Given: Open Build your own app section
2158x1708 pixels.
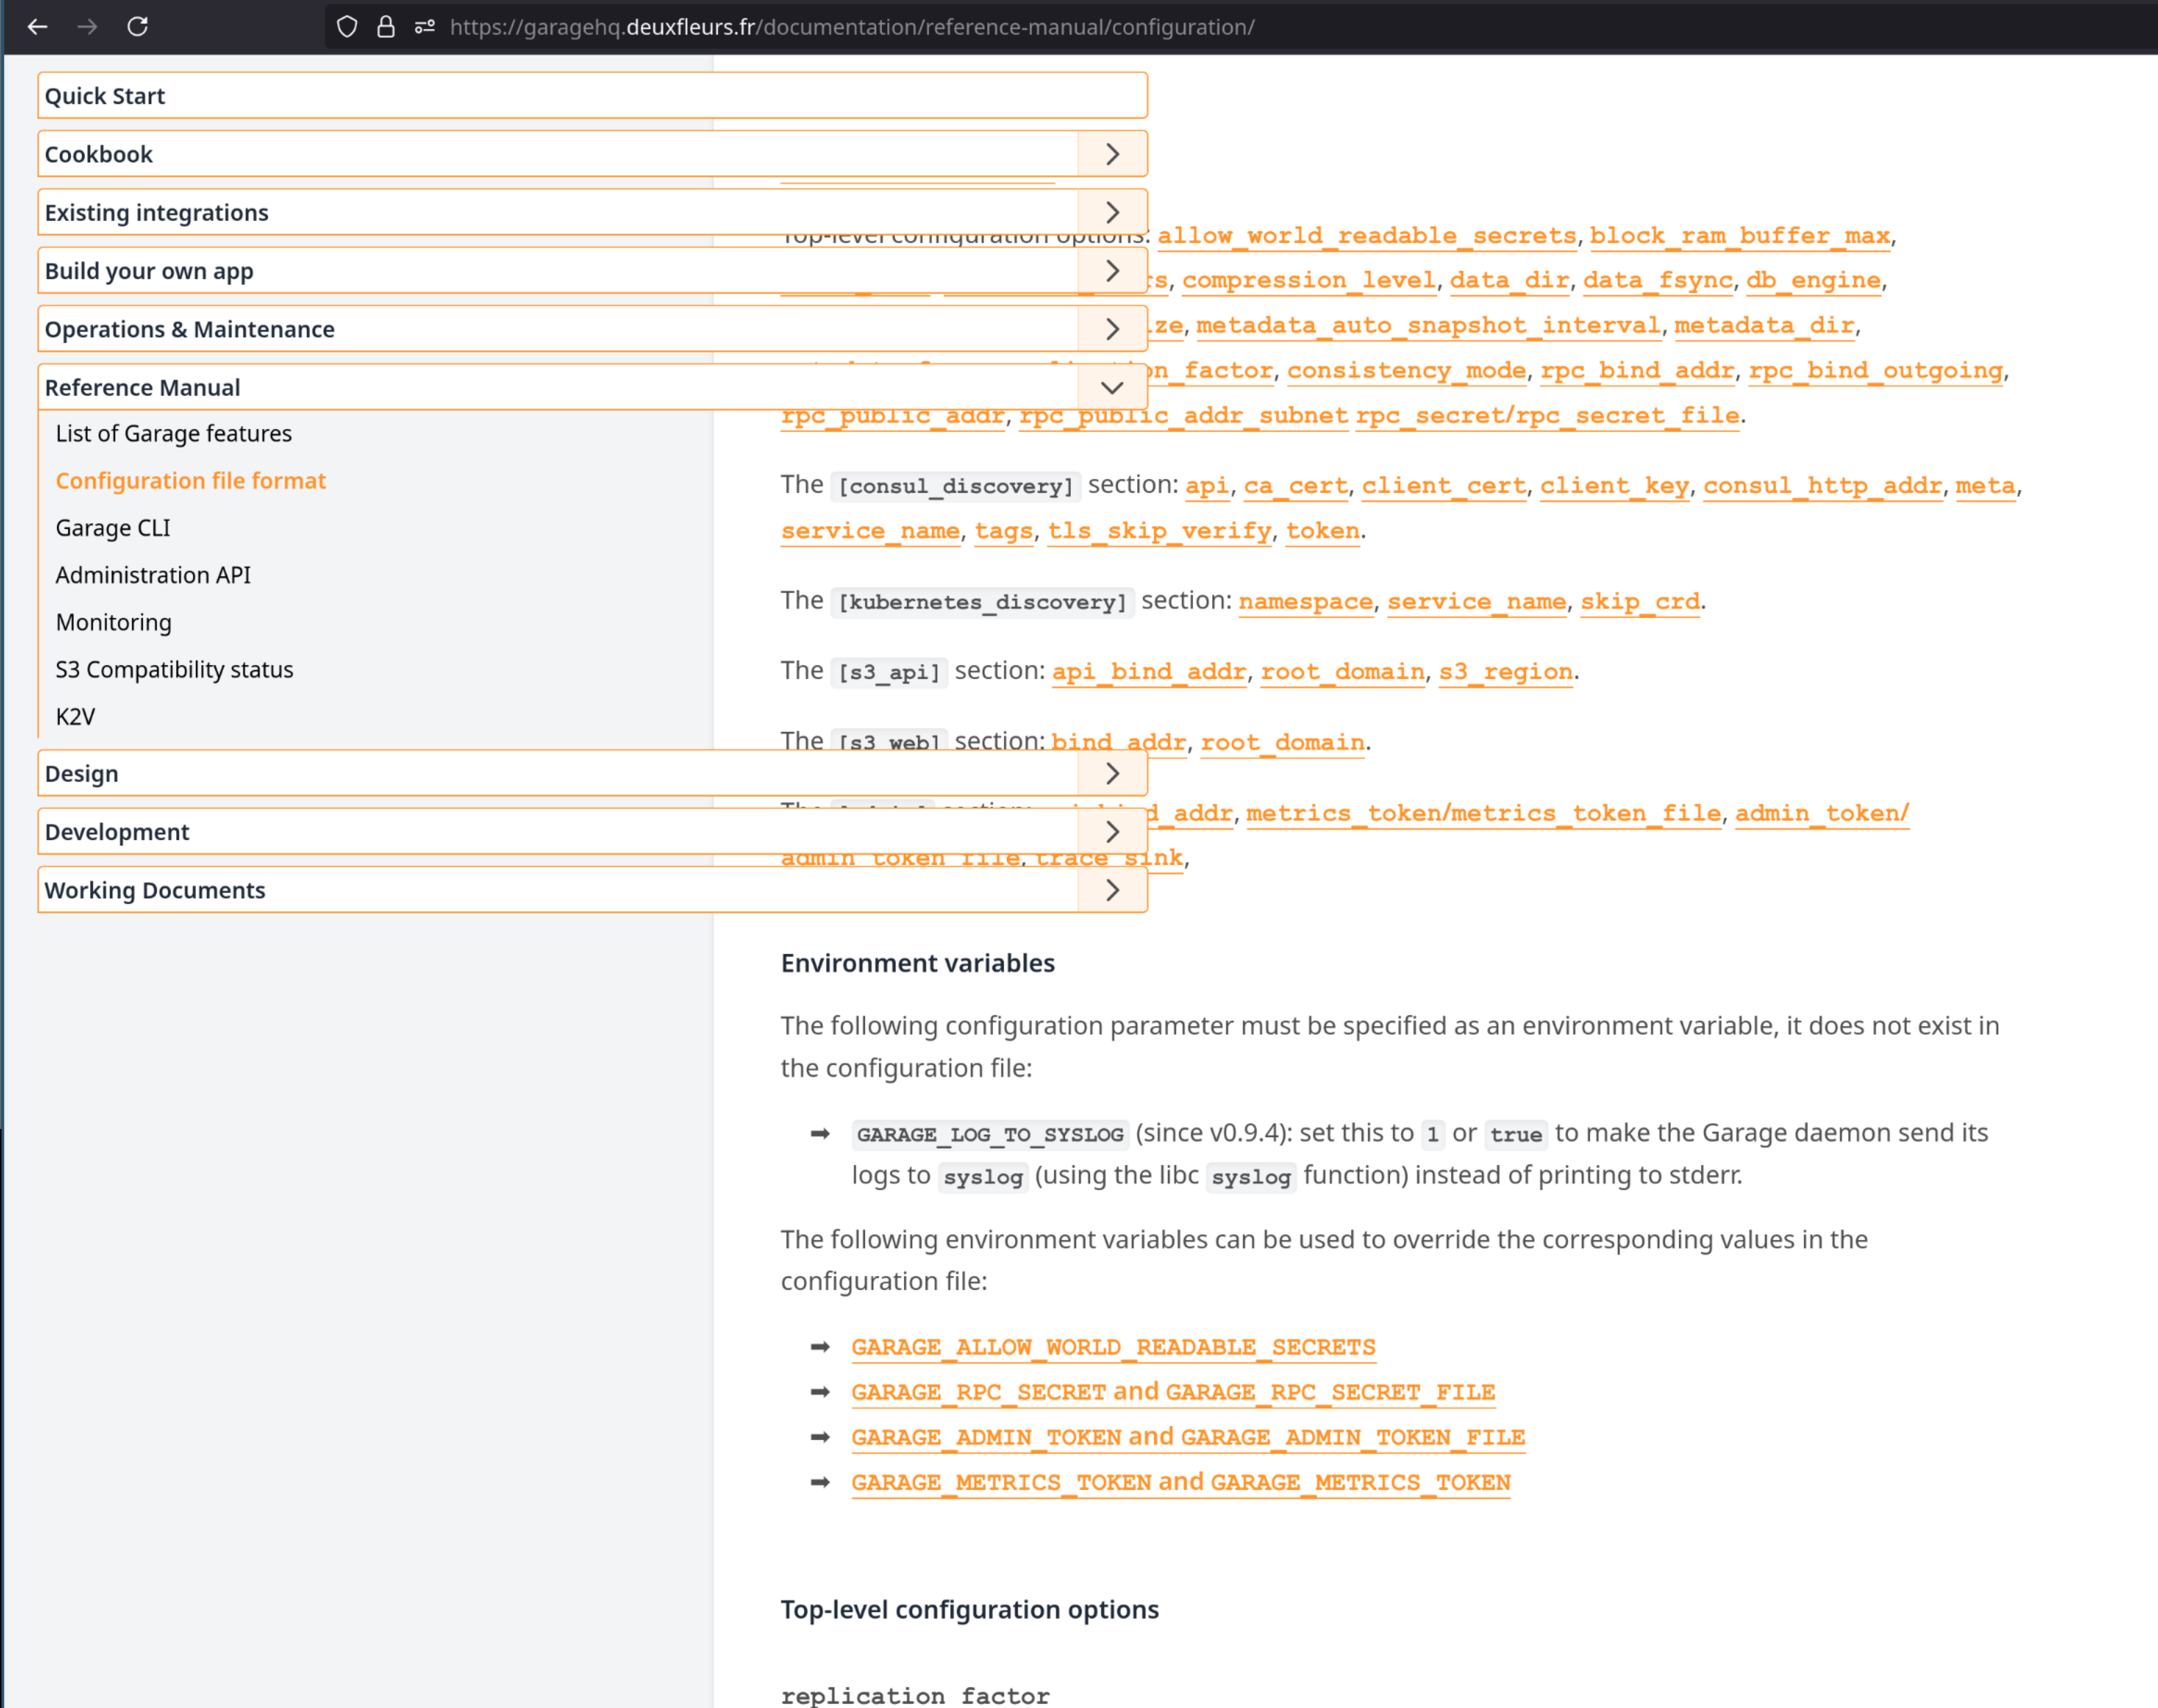Looking at the screenshot, I should coord(558,271).
